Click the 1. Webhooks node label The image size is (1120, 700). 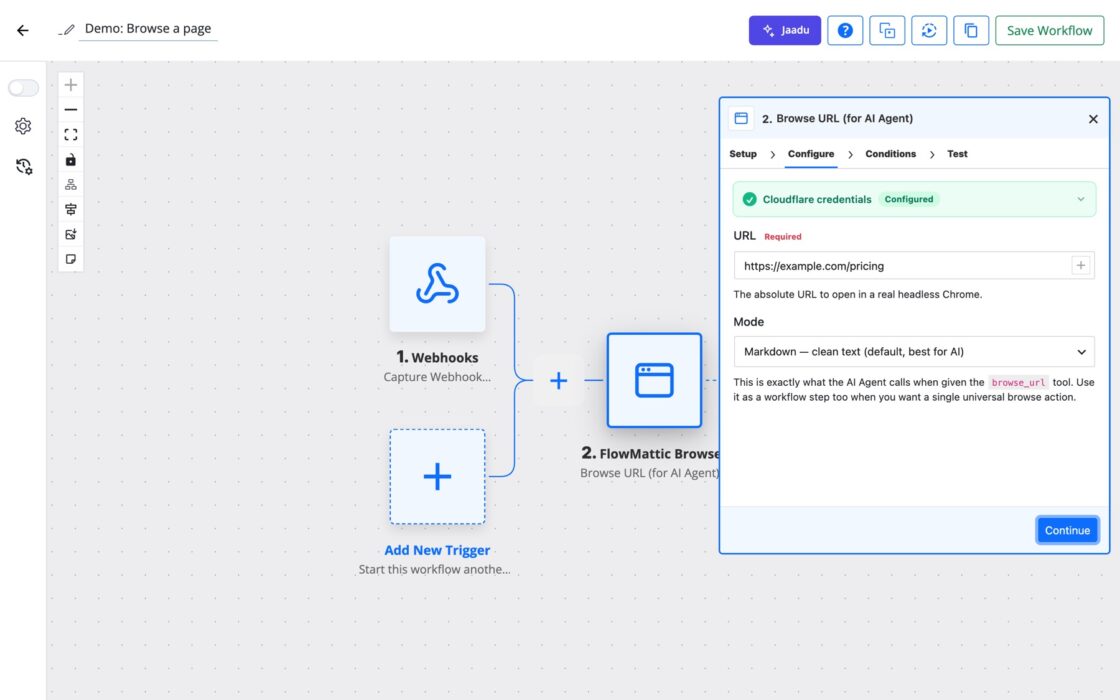(x=437, y=357)
